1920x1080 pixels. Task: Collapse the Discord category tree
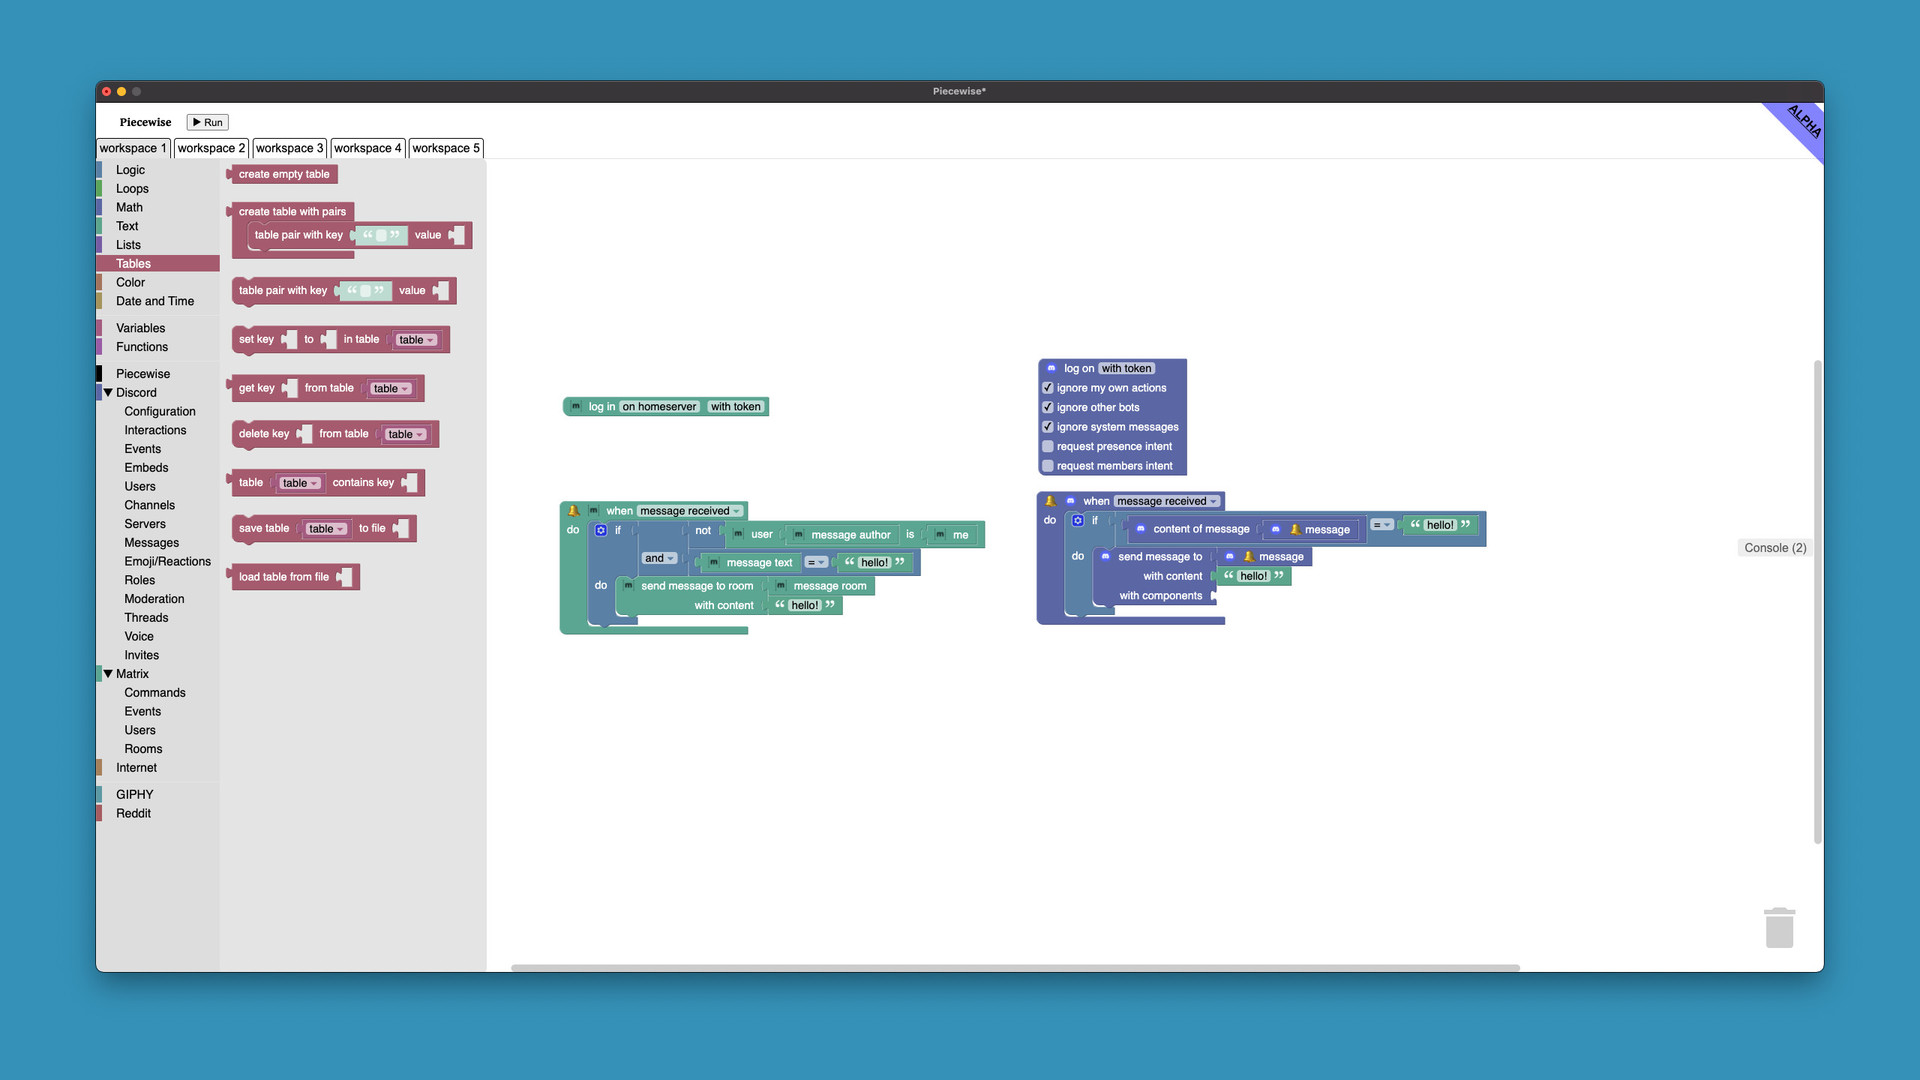108,393
